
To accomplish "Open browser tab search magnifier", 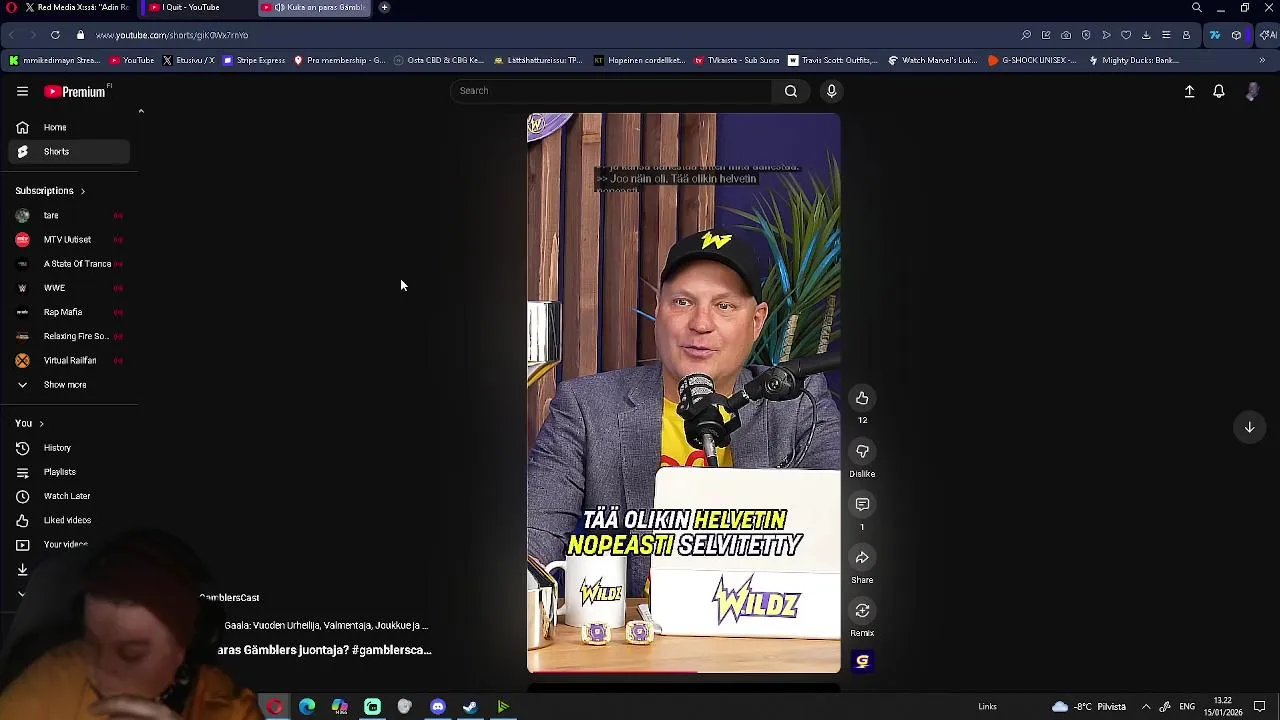I will (1197, 8).
